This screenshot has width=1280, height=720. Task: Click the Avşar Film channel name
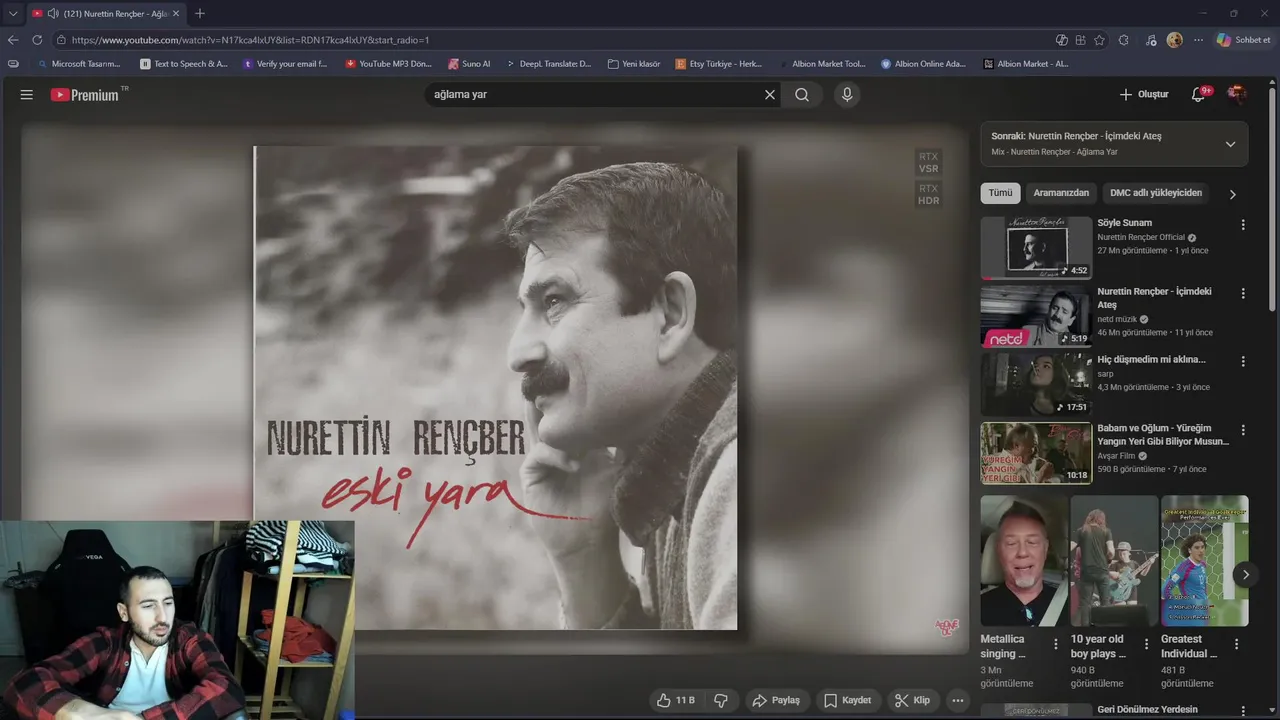(1117, 455)
